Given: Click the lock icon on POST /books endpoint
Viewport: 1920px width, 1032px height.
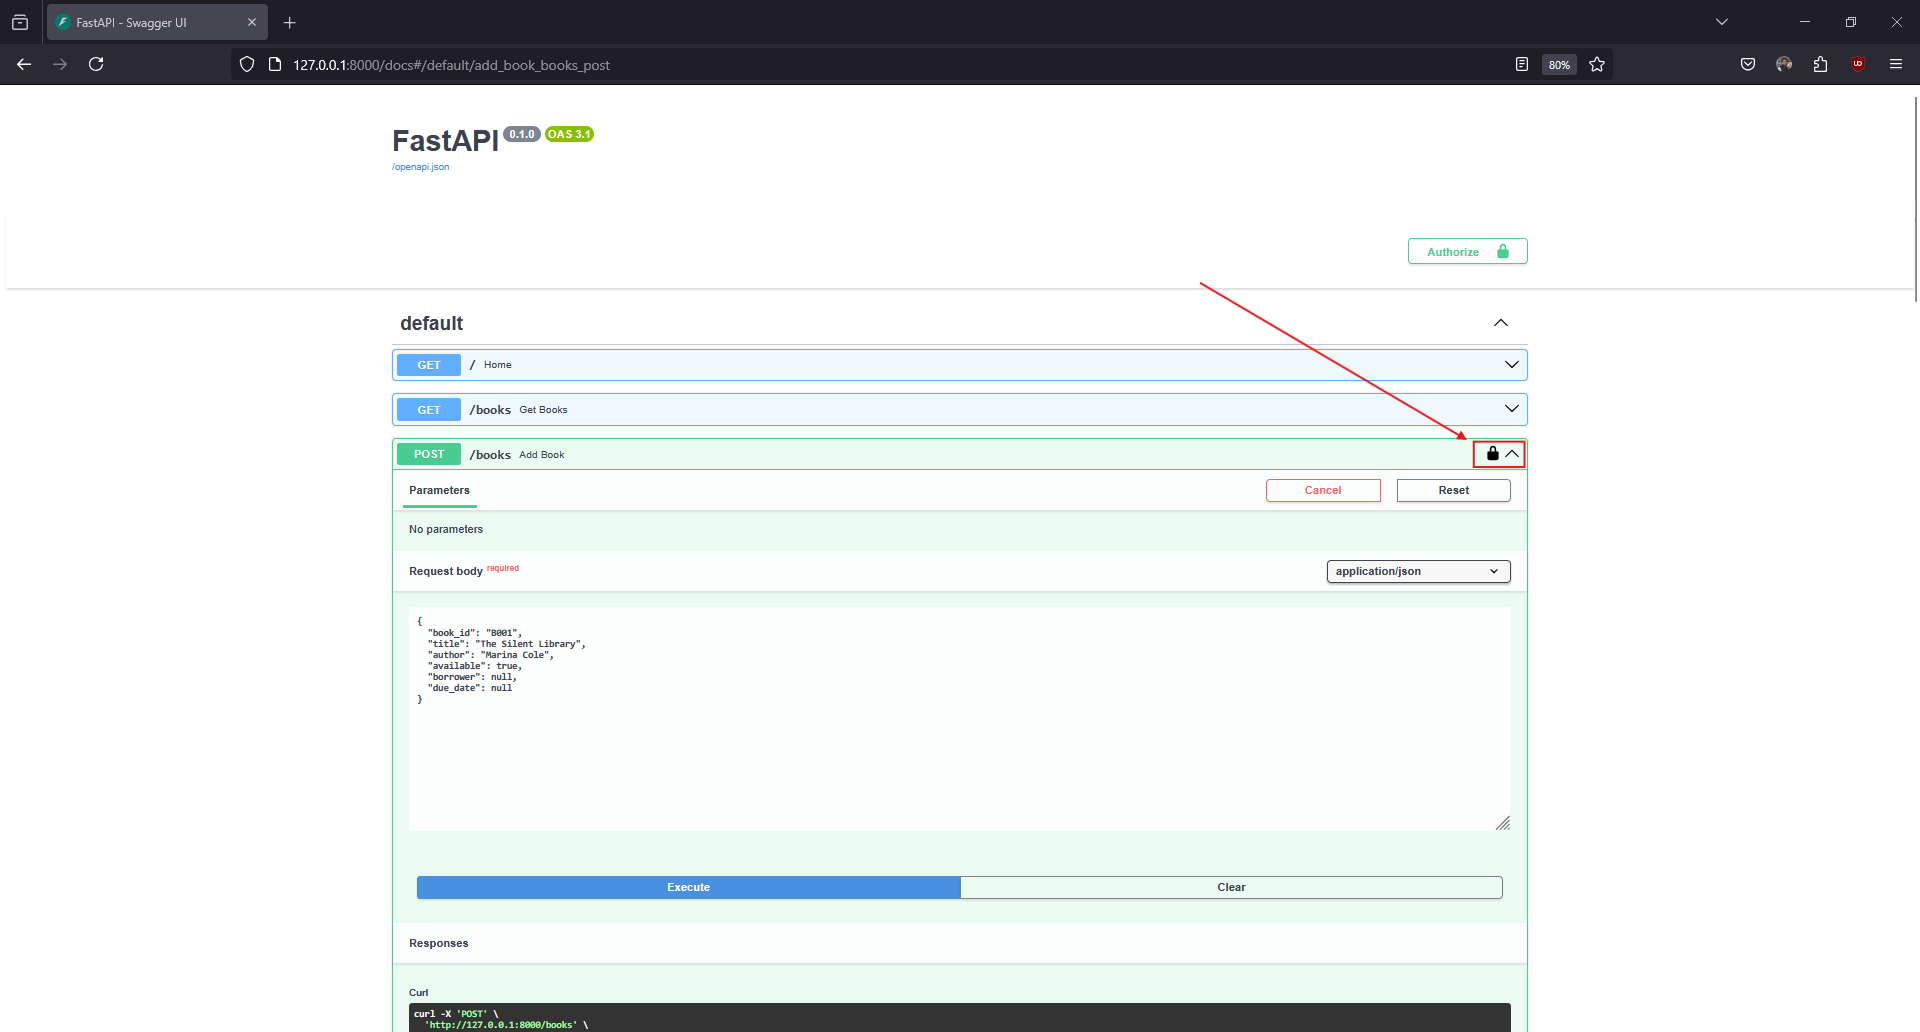Looking at the screenshot, I should pos(1491,453).
